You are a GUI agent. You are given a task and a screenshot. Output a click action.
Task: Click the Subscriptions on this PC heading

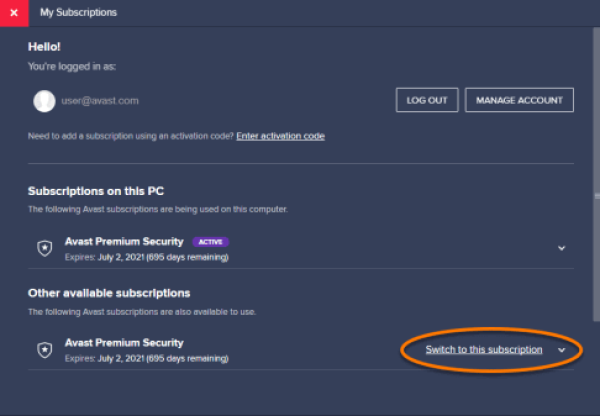click(x=96, y=191)
